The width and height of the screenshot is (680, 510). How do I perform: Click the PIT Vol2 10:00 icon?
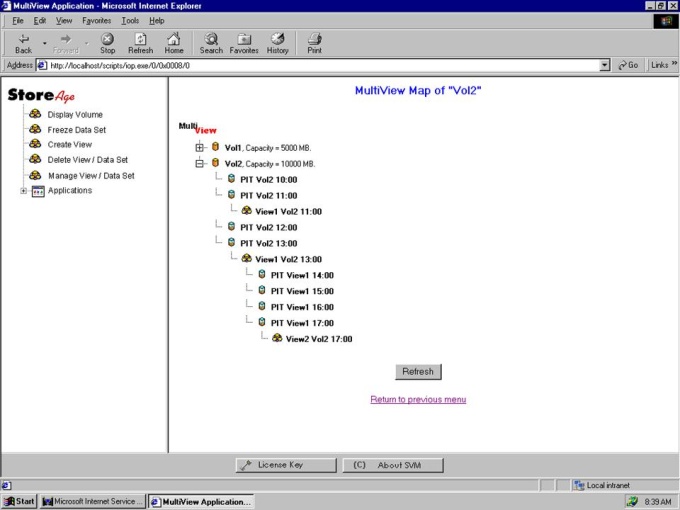click(x=231, y=179)
